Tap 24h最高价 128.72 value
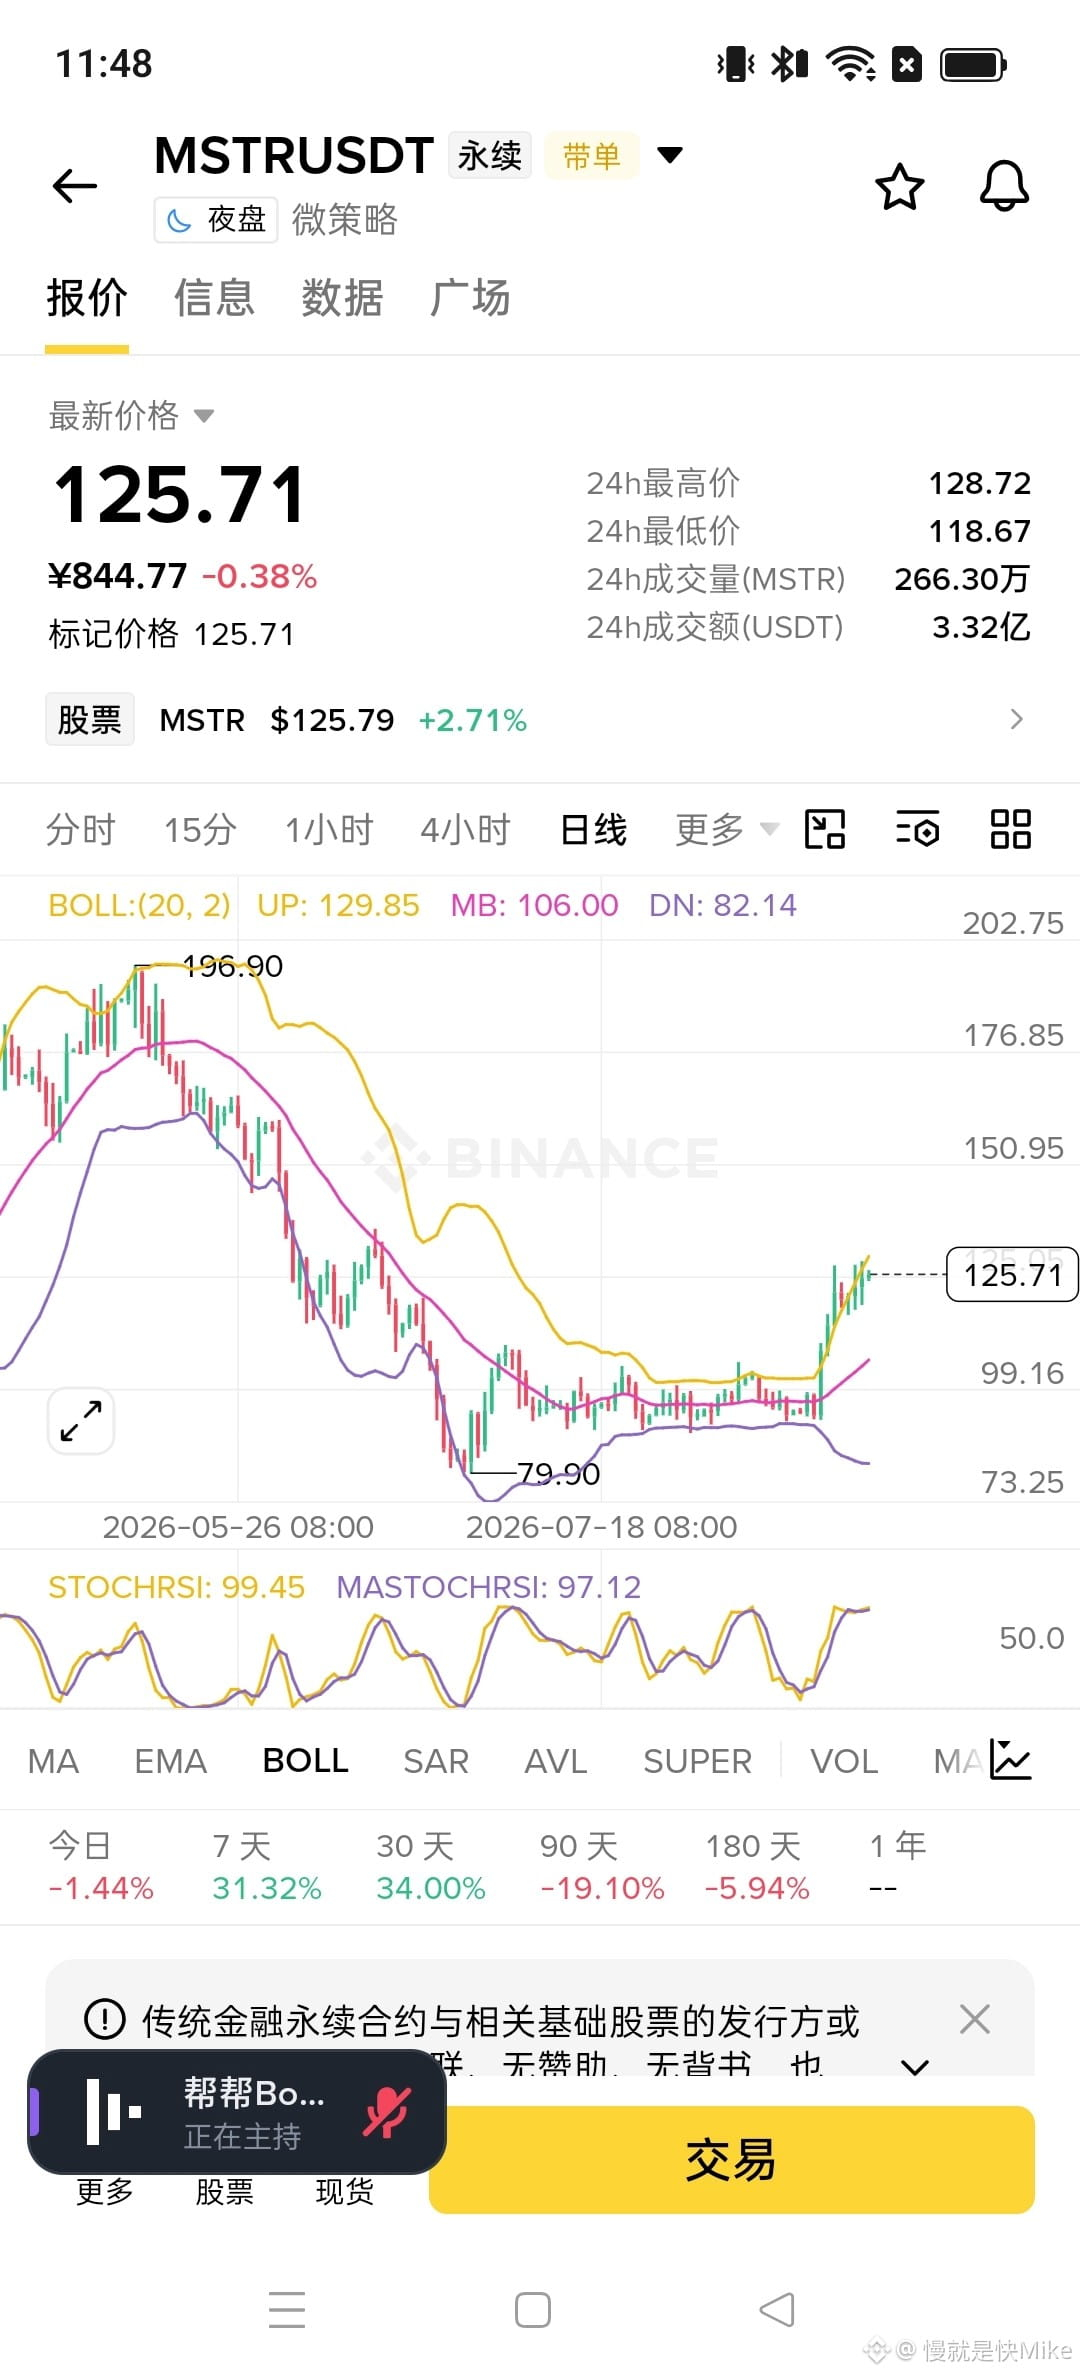This screenshot has height=2376, width=1080. coord(980,483)
